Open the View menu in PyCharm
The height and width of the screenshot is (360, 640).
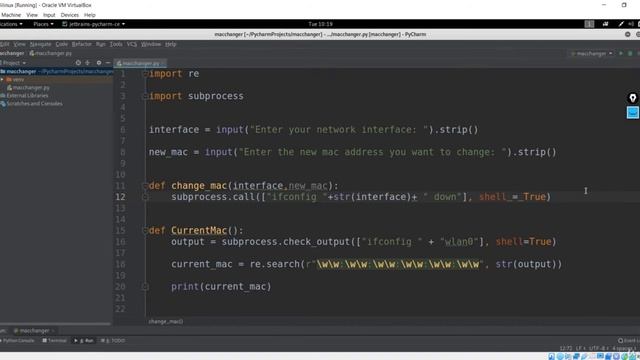[x=19, y=44]
